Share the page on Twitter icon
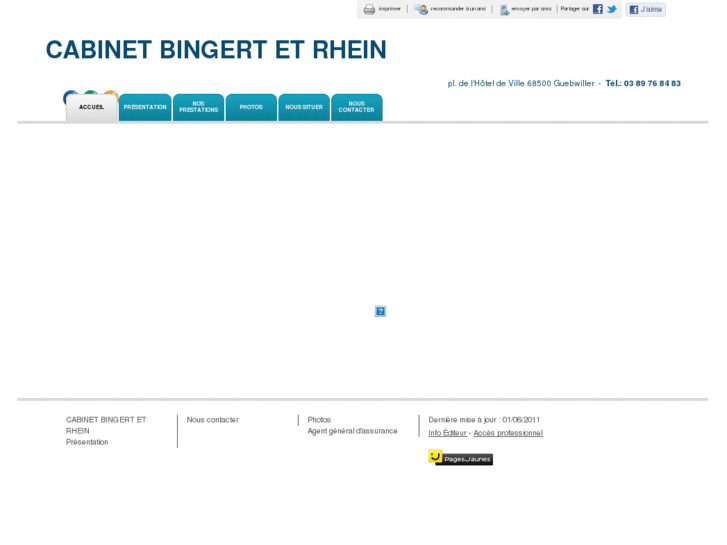The height and width of the screenshot is (545, 727). 612,9
